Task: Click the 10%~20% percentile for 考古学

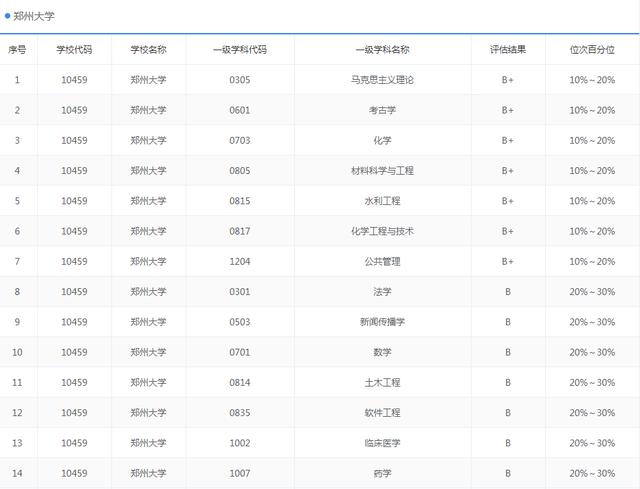Action: pyautogui.click(x=592, y=110)
